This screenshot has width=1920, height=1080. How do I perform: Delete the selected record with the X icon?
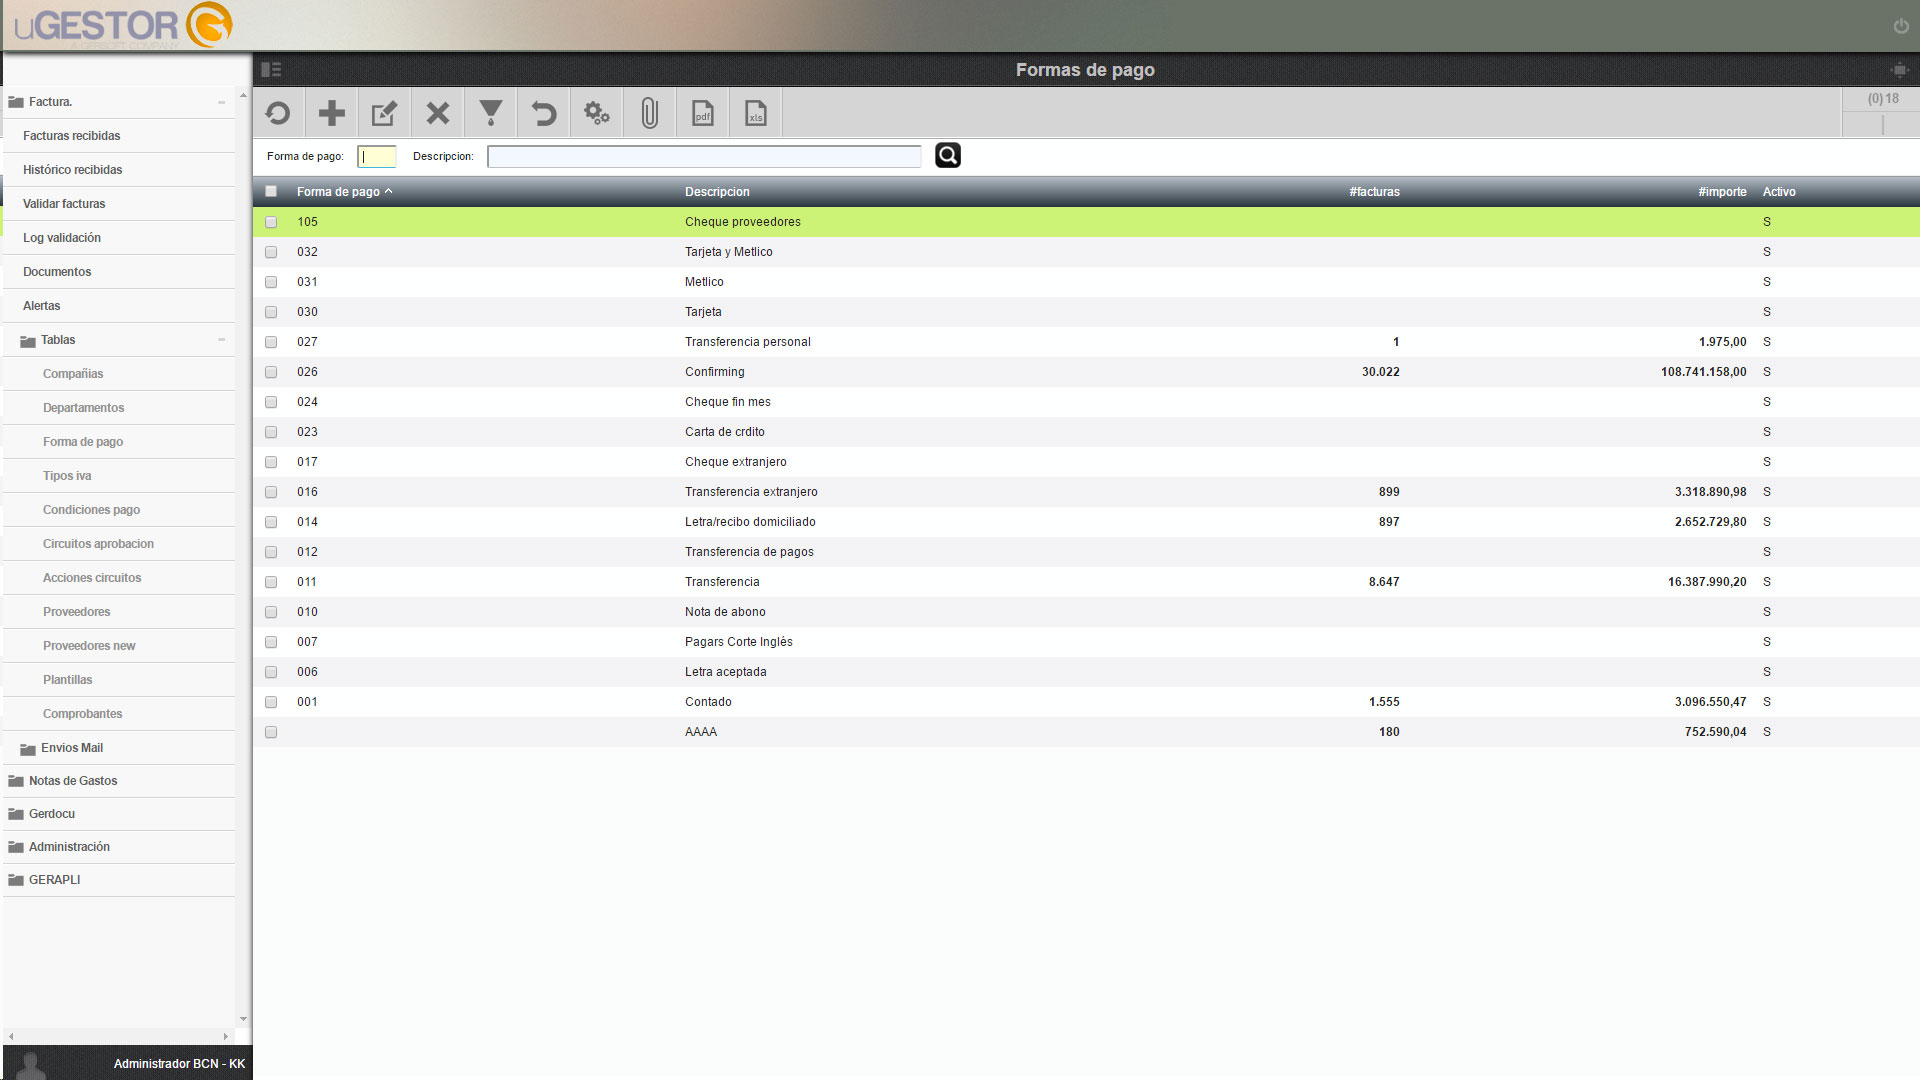[x=437, y=113]
